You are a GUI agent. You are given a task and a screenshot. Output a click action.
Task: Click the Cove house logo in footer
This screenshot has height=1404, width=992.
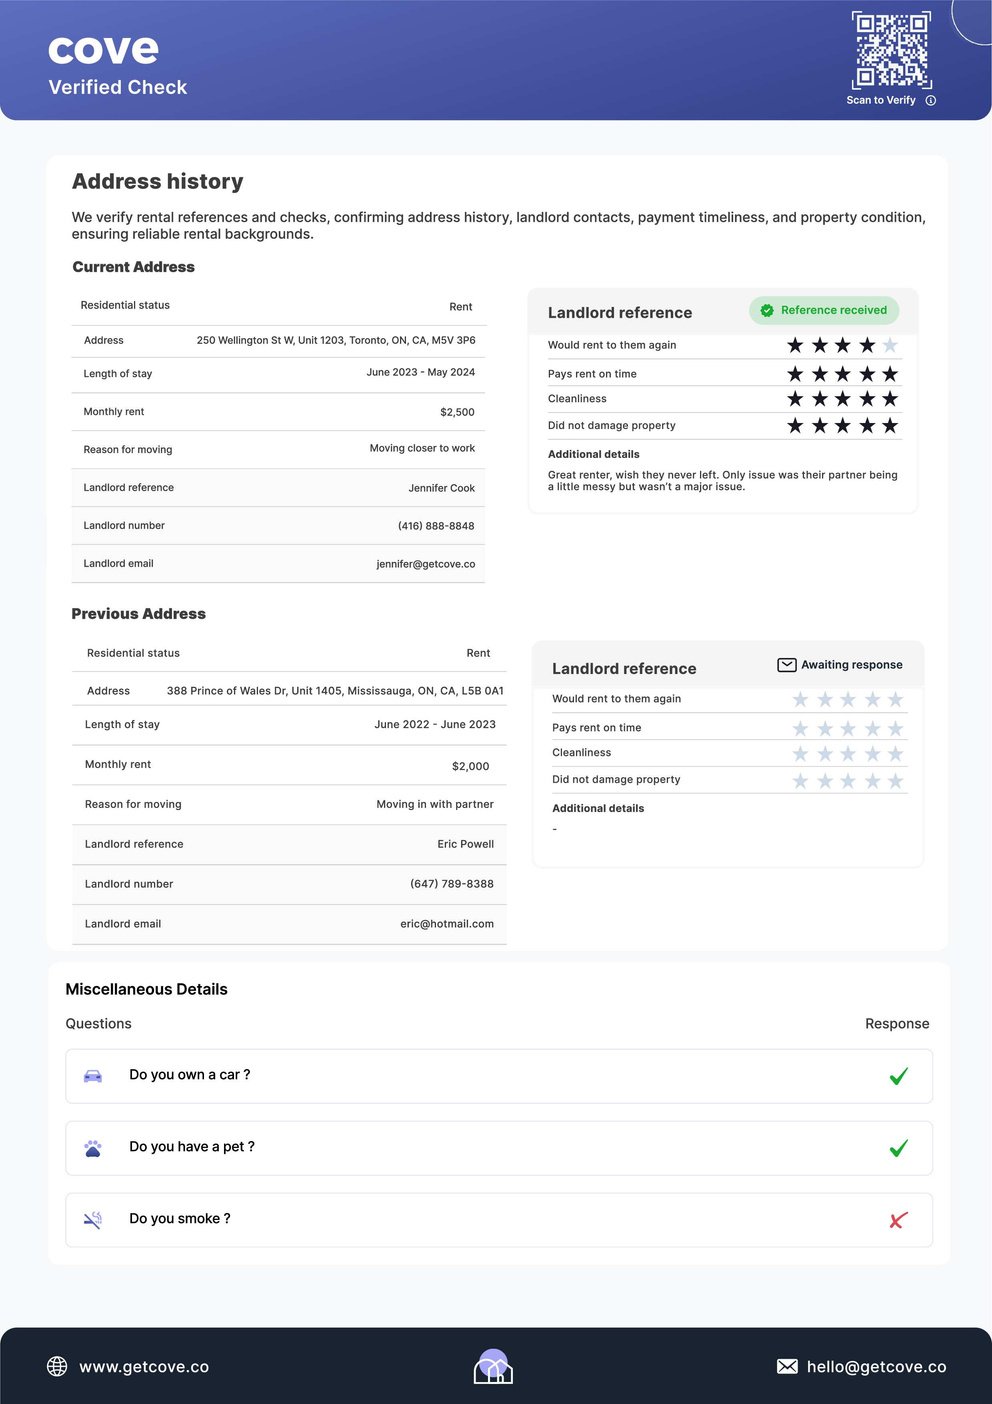pyautogui.click(x=493, y=1366)
